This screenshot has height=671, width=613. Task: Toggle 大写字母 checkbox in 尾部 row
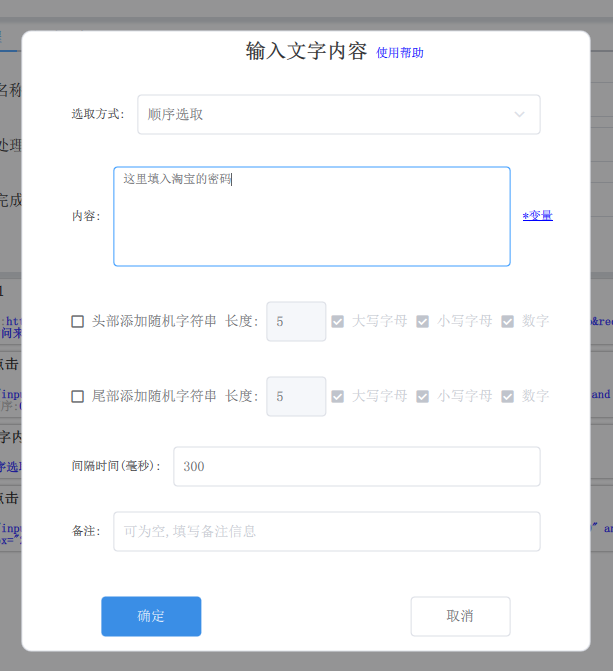point(337,396)
